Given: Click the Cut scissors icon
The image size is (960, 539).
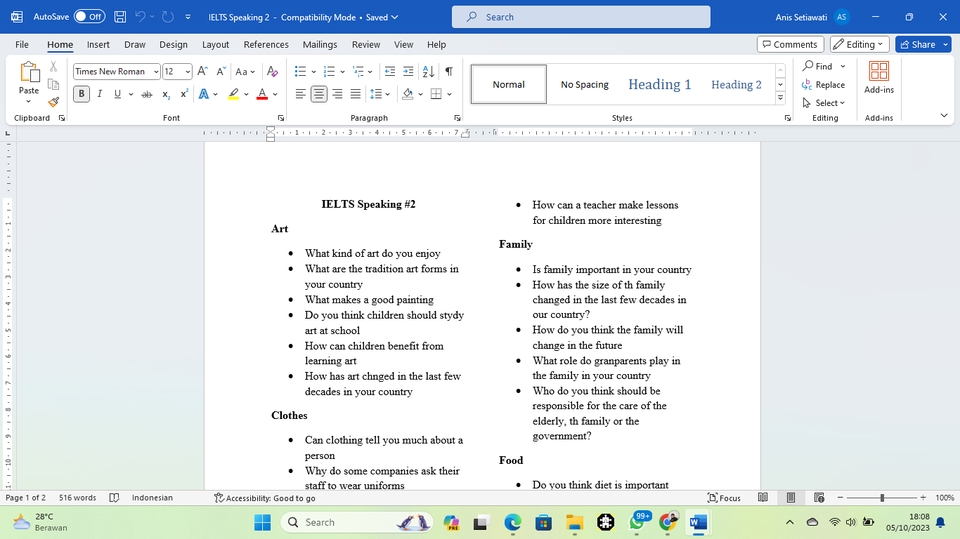Looking at the screenshot, I should (54, 67).
